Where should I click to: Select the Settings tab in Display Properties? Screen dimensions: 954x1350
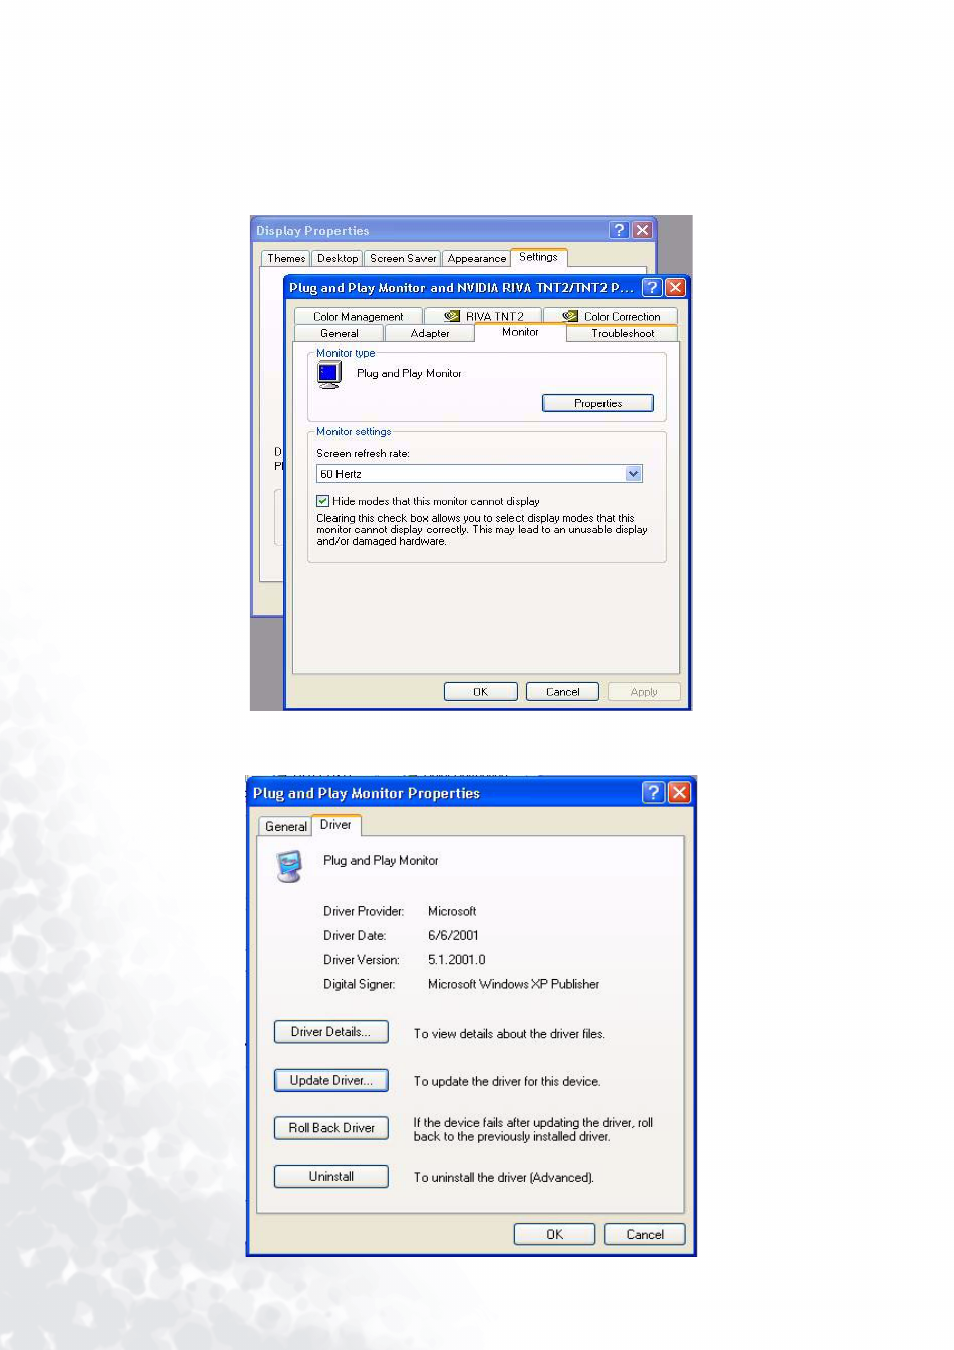(538, 257)
